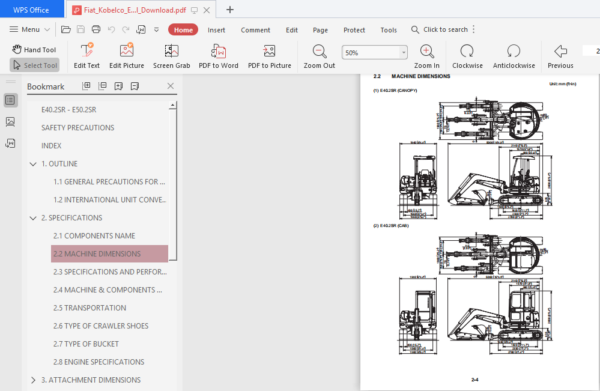Open 2.4 MACHINE & COMPONENTS bookmark
The height and width of the screenshot is (391, 600).
click(108, 290)
